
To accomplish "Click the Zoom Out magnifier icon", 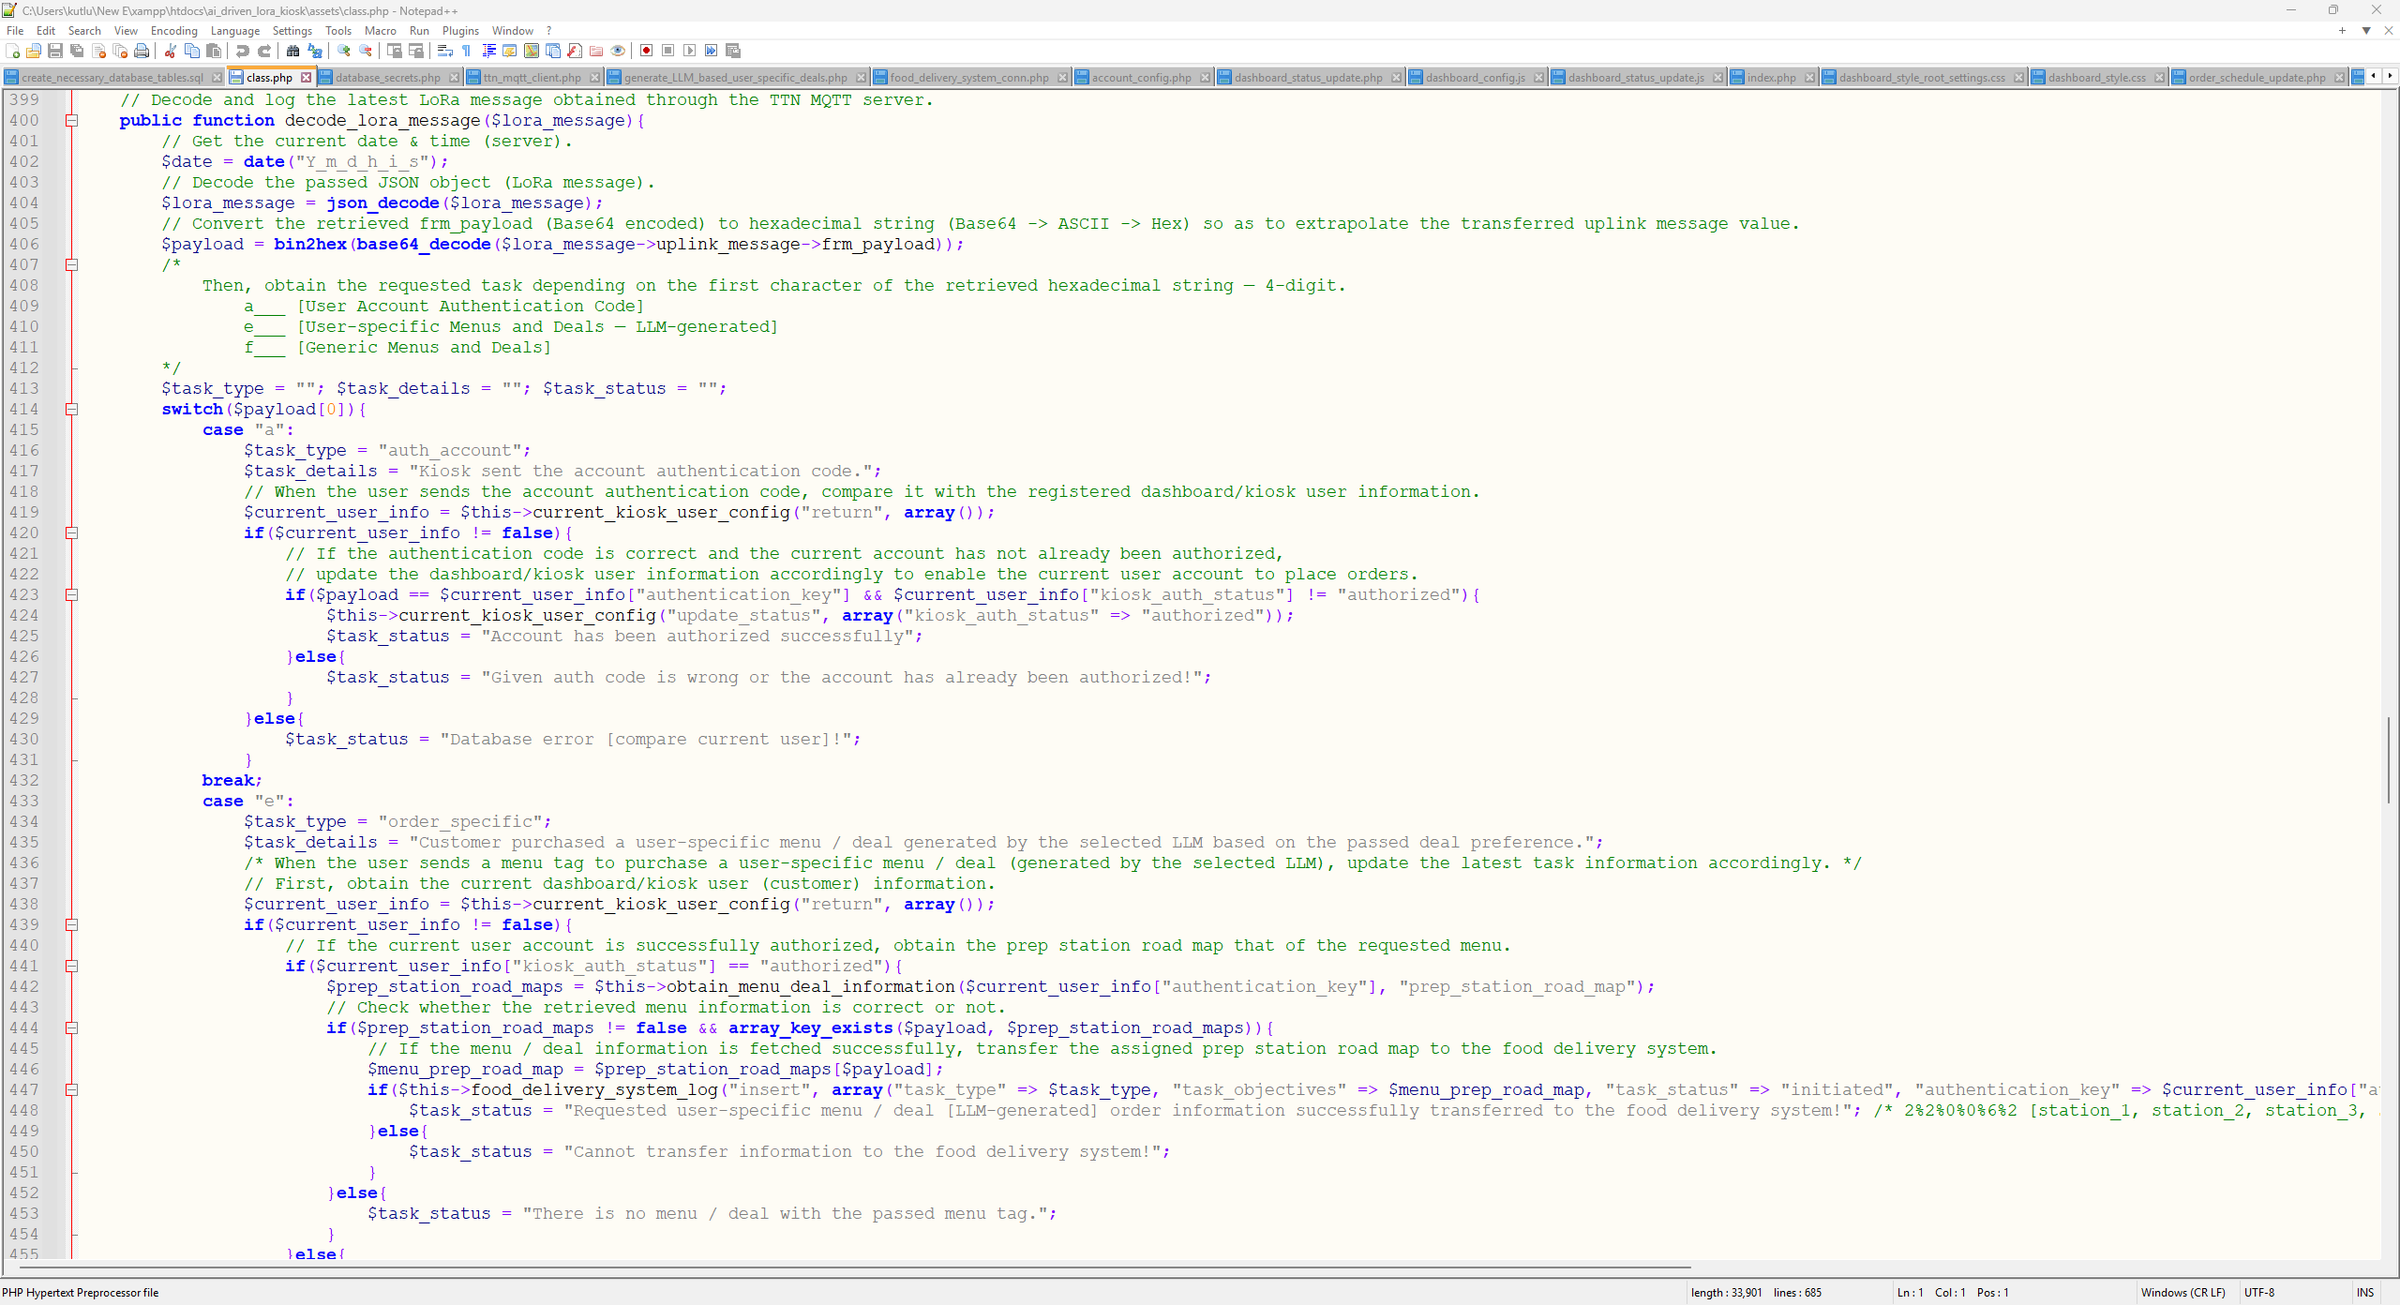I will [x=365, y=51].
